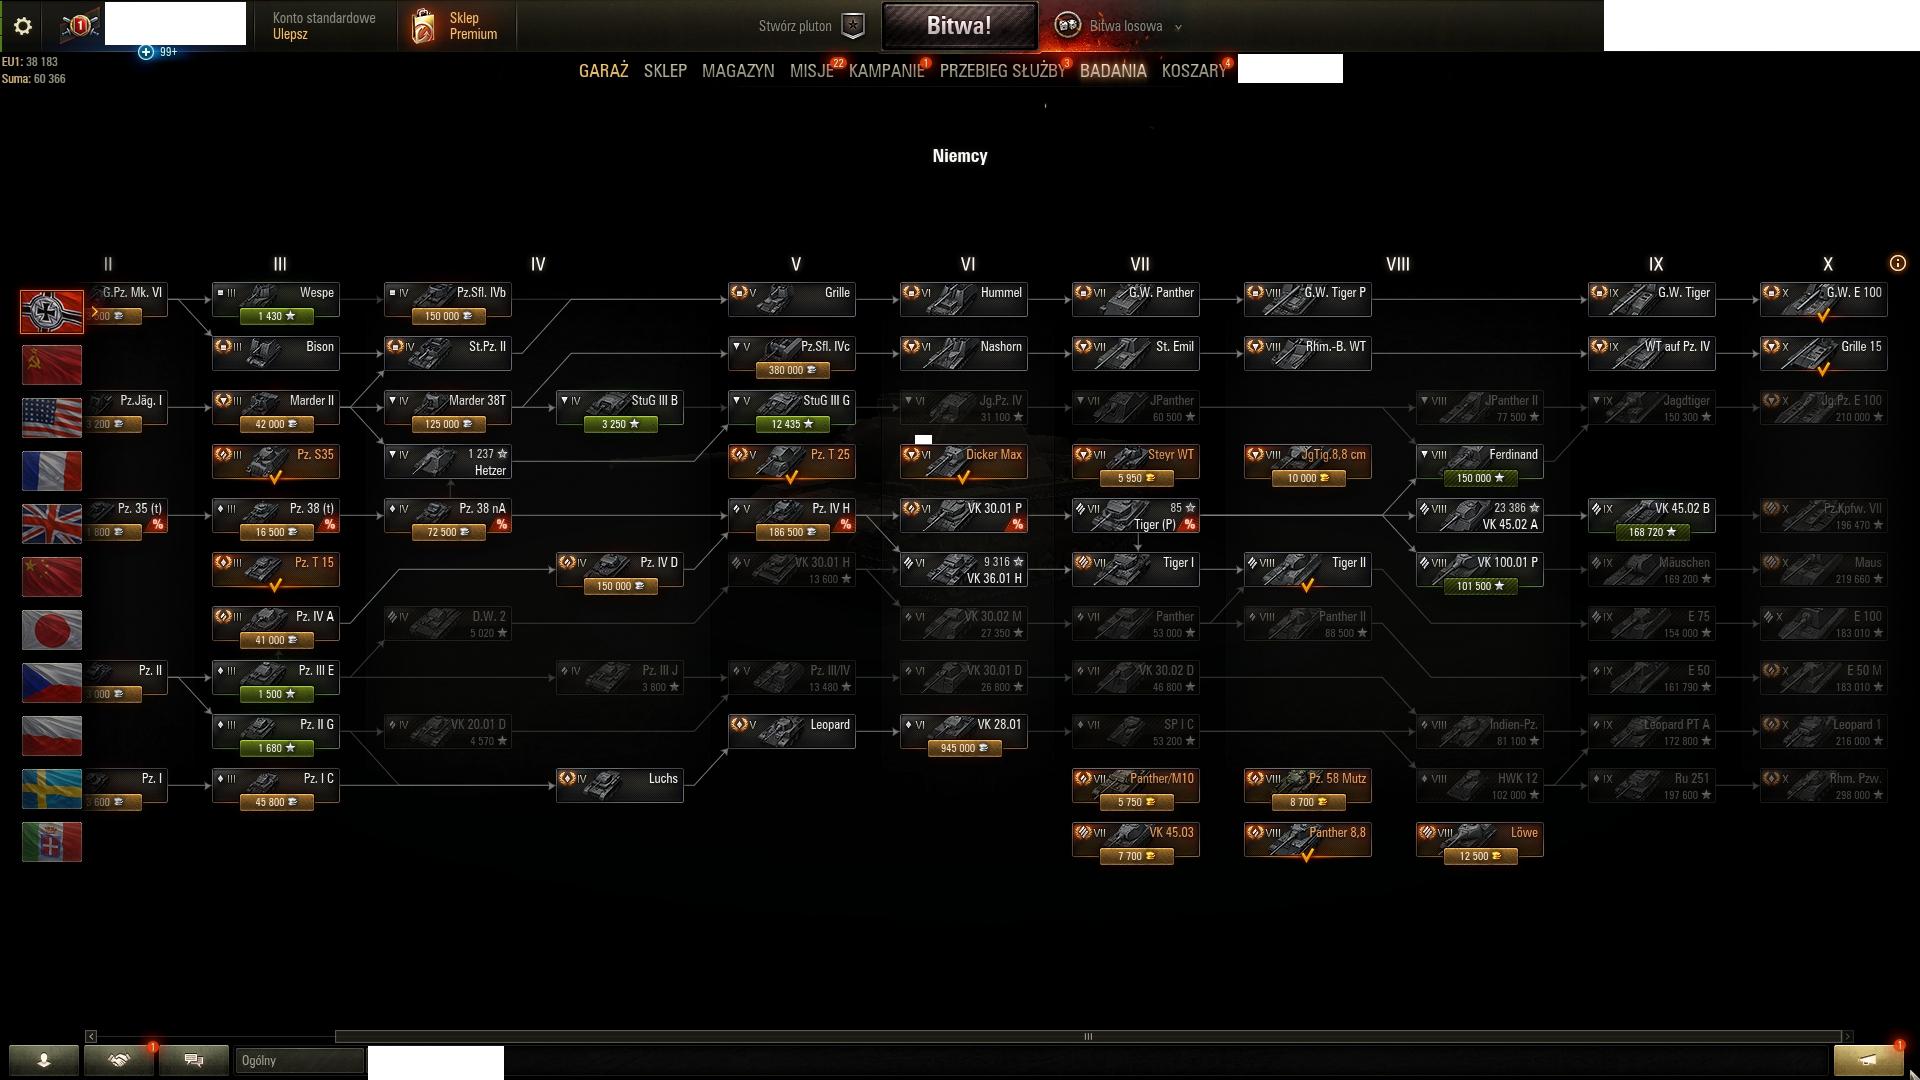Viewport: 1920px width, 1080px height.
Task: Select the Nashorn tank destroyer node
Action: (964, 354)
